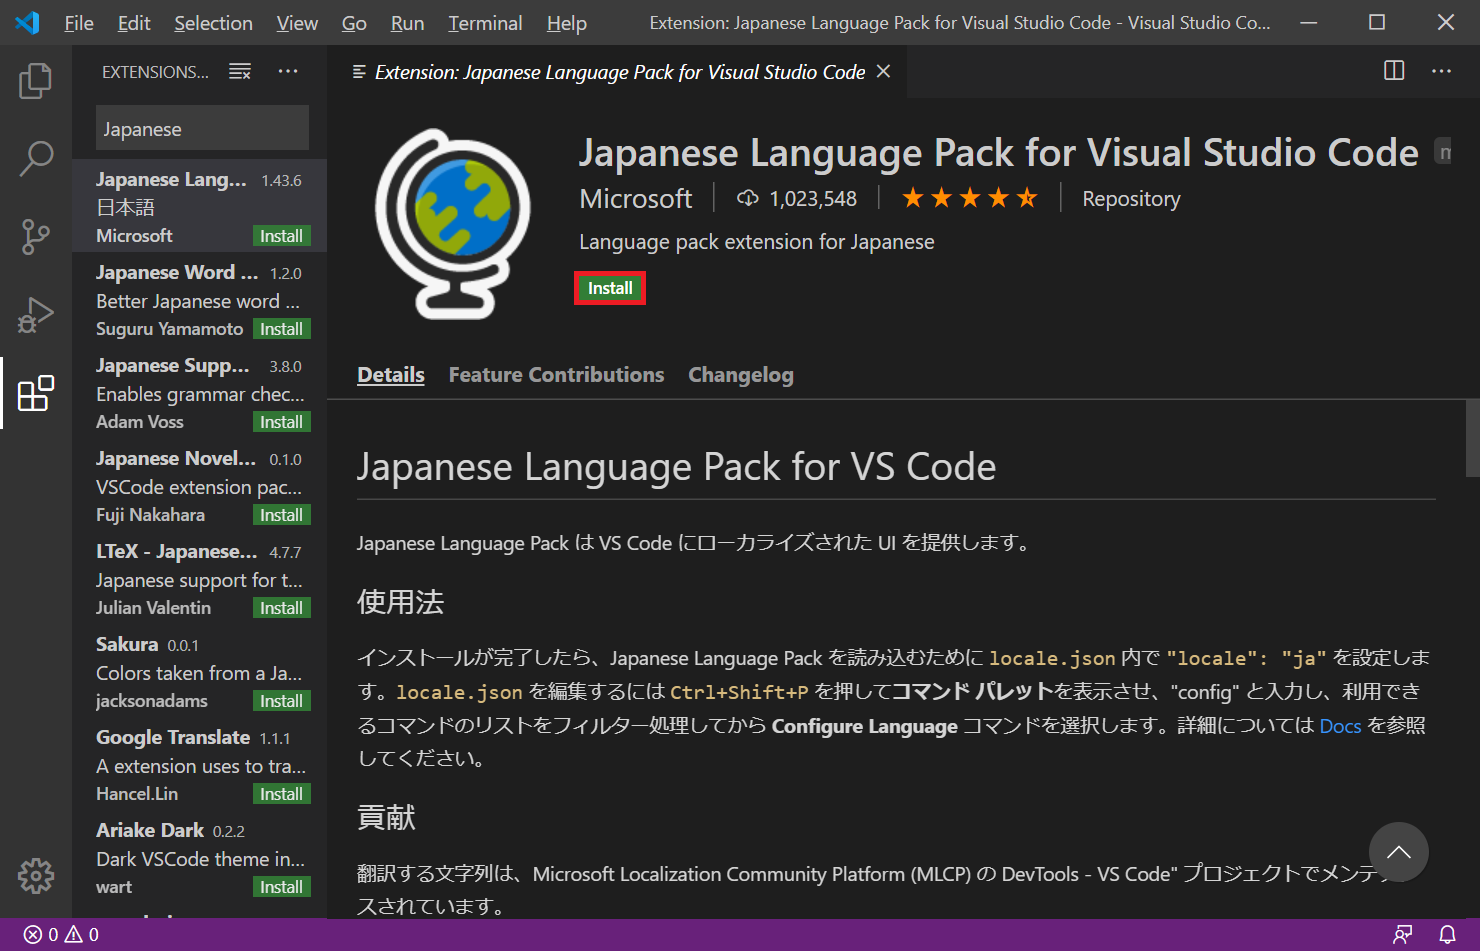
Task: Click the Extensions view icon
Action: coord(36,393)
